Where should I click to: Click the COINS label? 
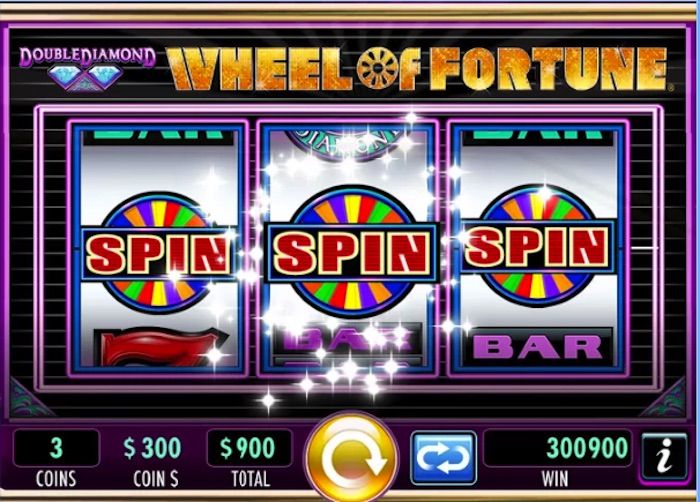pos(56,479)
